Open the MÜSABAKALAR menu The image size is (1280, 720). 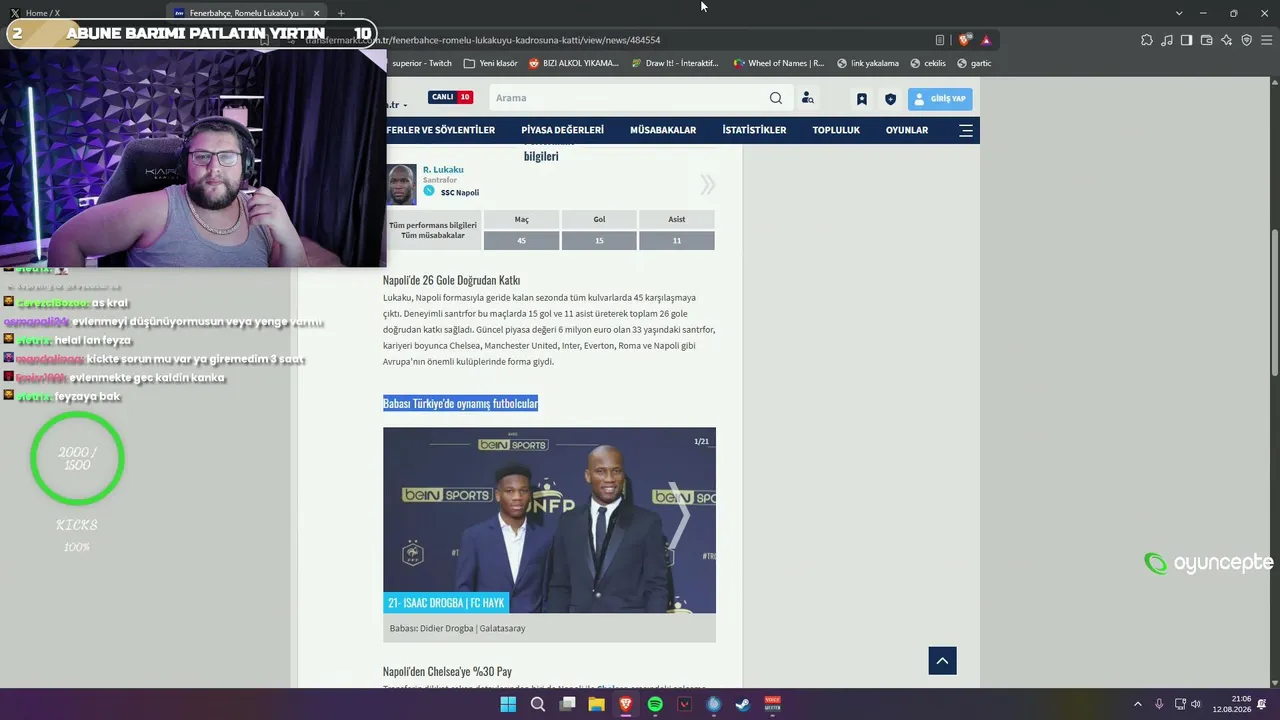tap(663, 130)
